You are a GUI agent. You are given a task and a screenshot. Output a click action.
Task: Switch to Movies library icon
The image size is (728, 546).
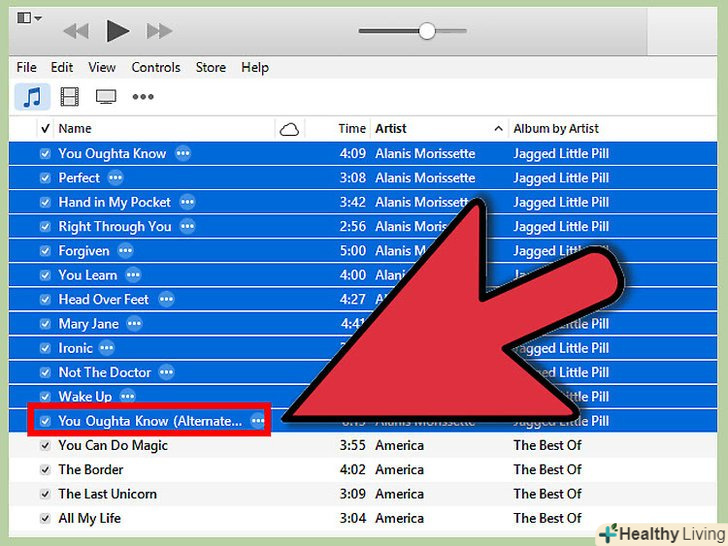[69, 97]
